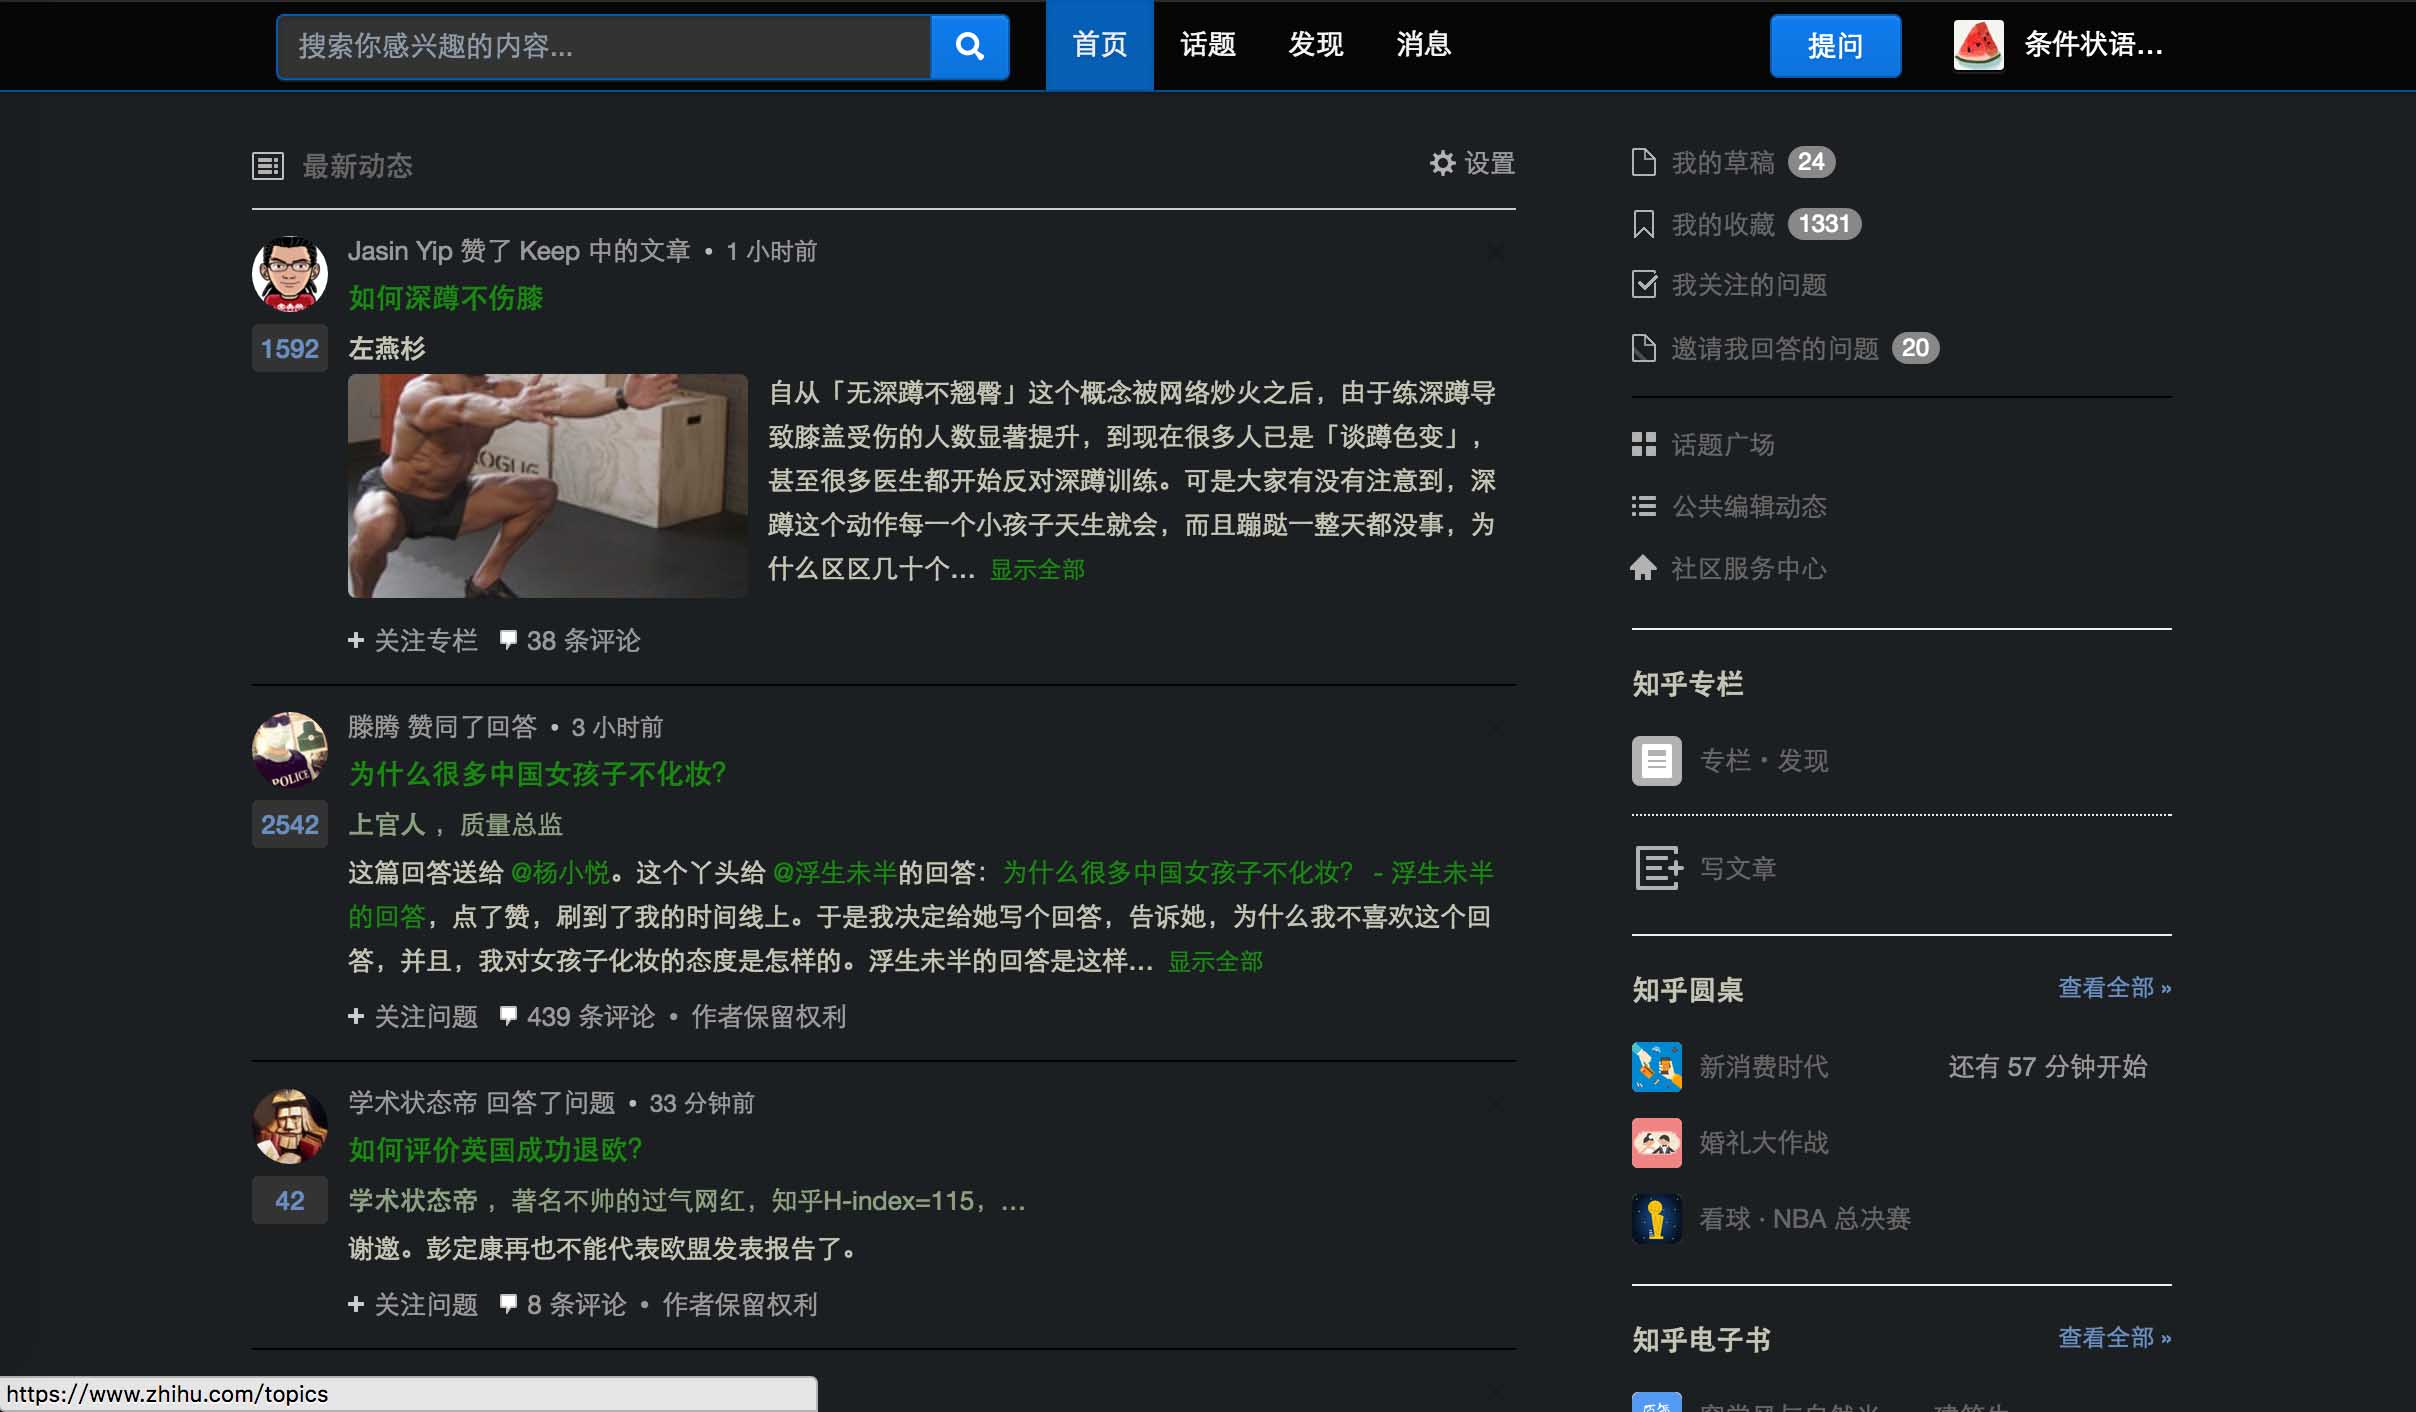Open the 新消费时代 roundtable icon
The height and width of the screenshot is (1412, 2416).
coord(1657,1067)
